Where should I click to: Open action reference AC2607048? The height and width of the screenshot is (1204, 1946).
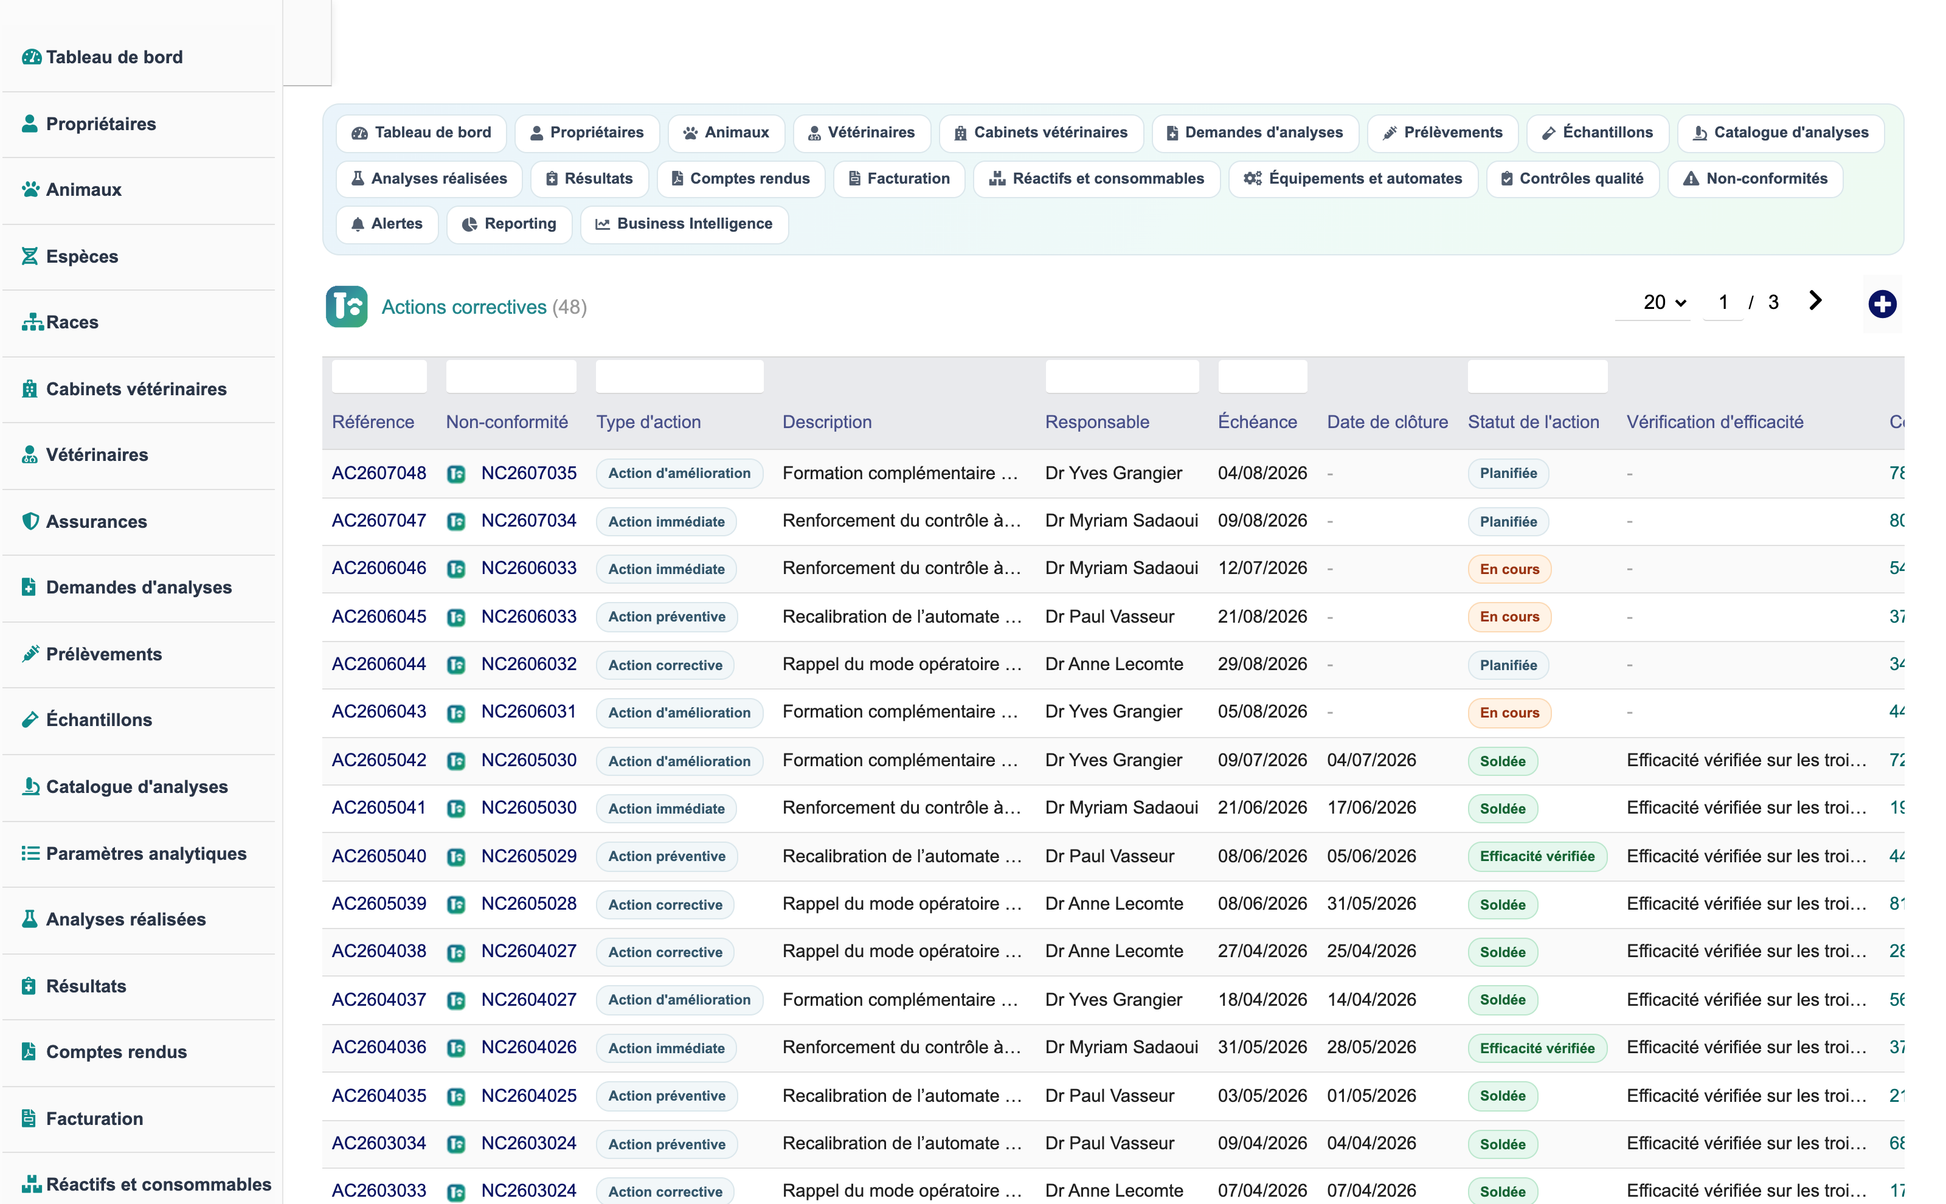click(379, 473)
